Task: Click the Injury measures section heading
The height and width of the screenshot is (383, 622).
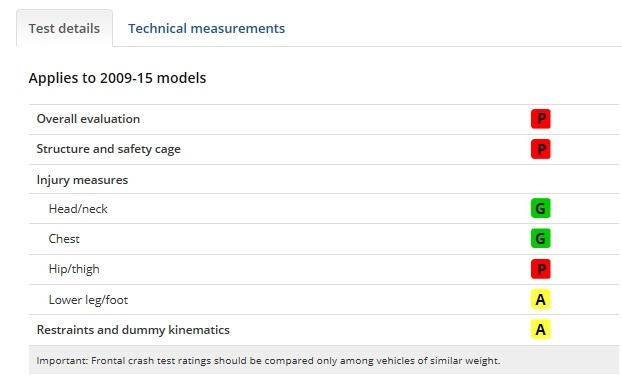Action: 82,180
